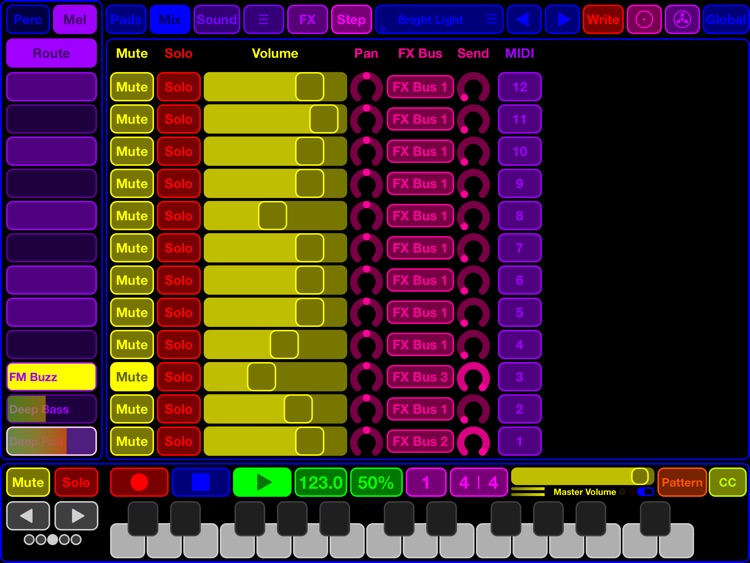Open the Bright Light preset selector
This screenshot has width=750, height=563.
(x=439, y=20)
